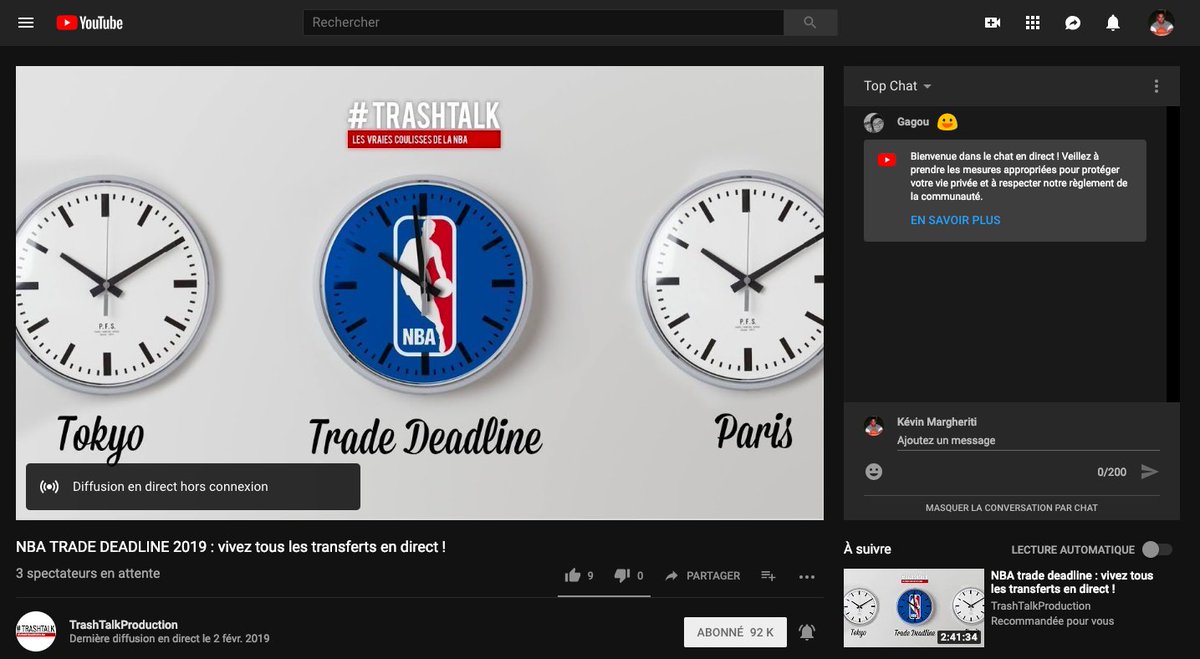This screenshot has height=659, width=1200.
Task: Open the emoji picker in chat
Action: point(874,471)
